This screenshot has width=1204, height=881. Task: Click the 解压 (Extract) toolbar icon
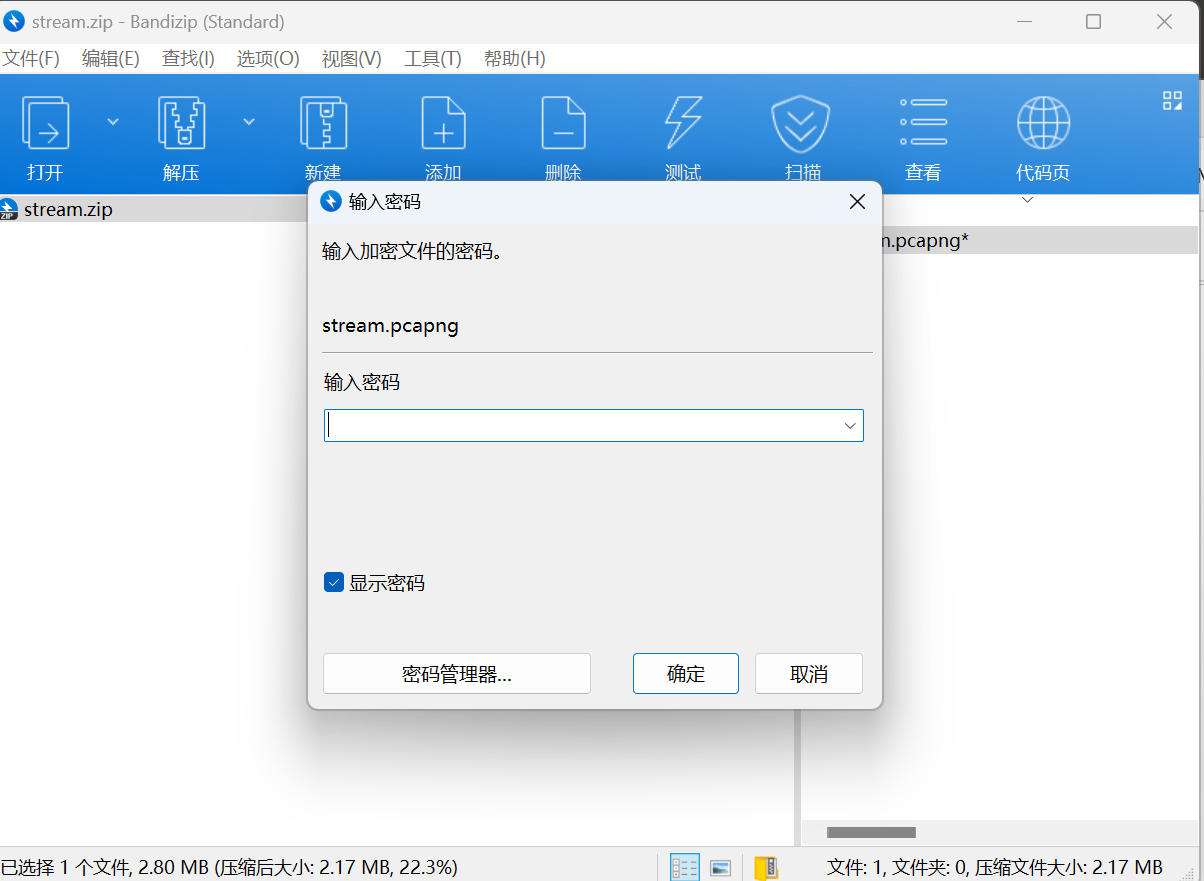pyautogui.click(x=181, y=123)
